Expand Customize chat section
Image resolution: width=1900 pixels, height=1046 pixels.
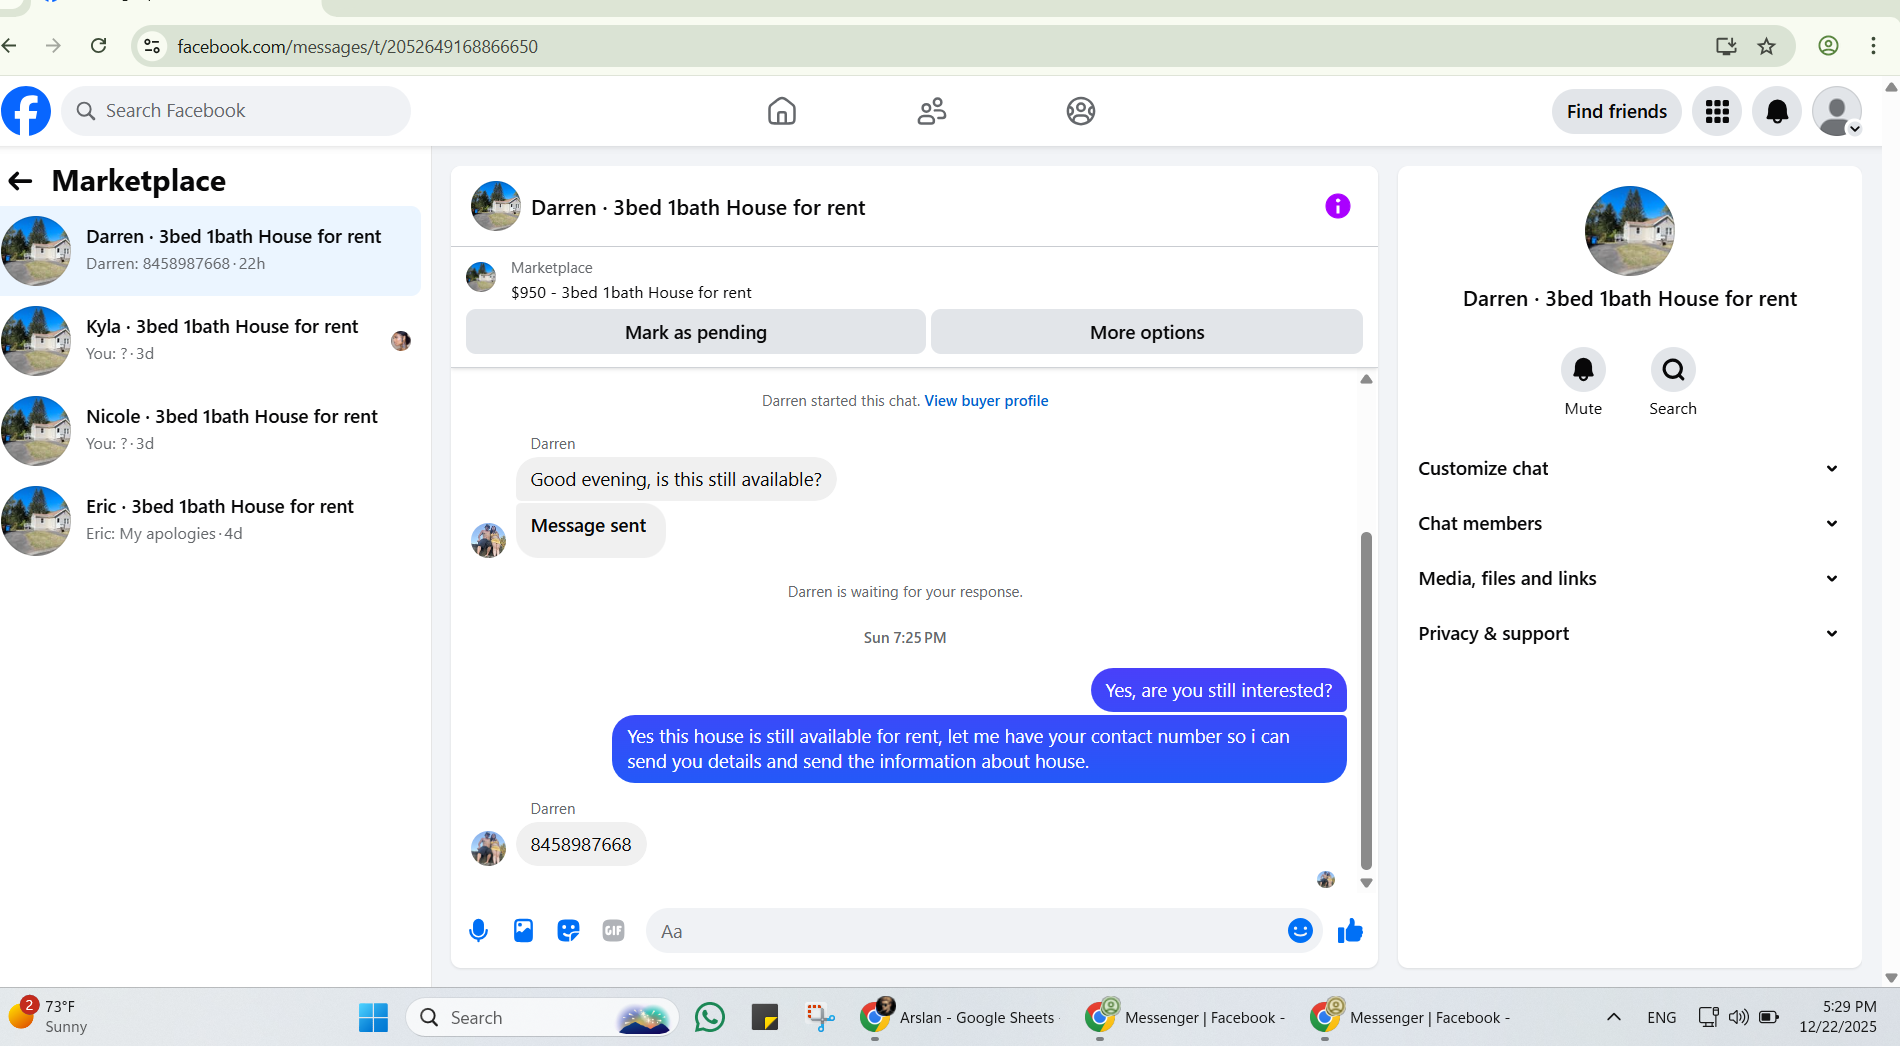point(1629,469)
